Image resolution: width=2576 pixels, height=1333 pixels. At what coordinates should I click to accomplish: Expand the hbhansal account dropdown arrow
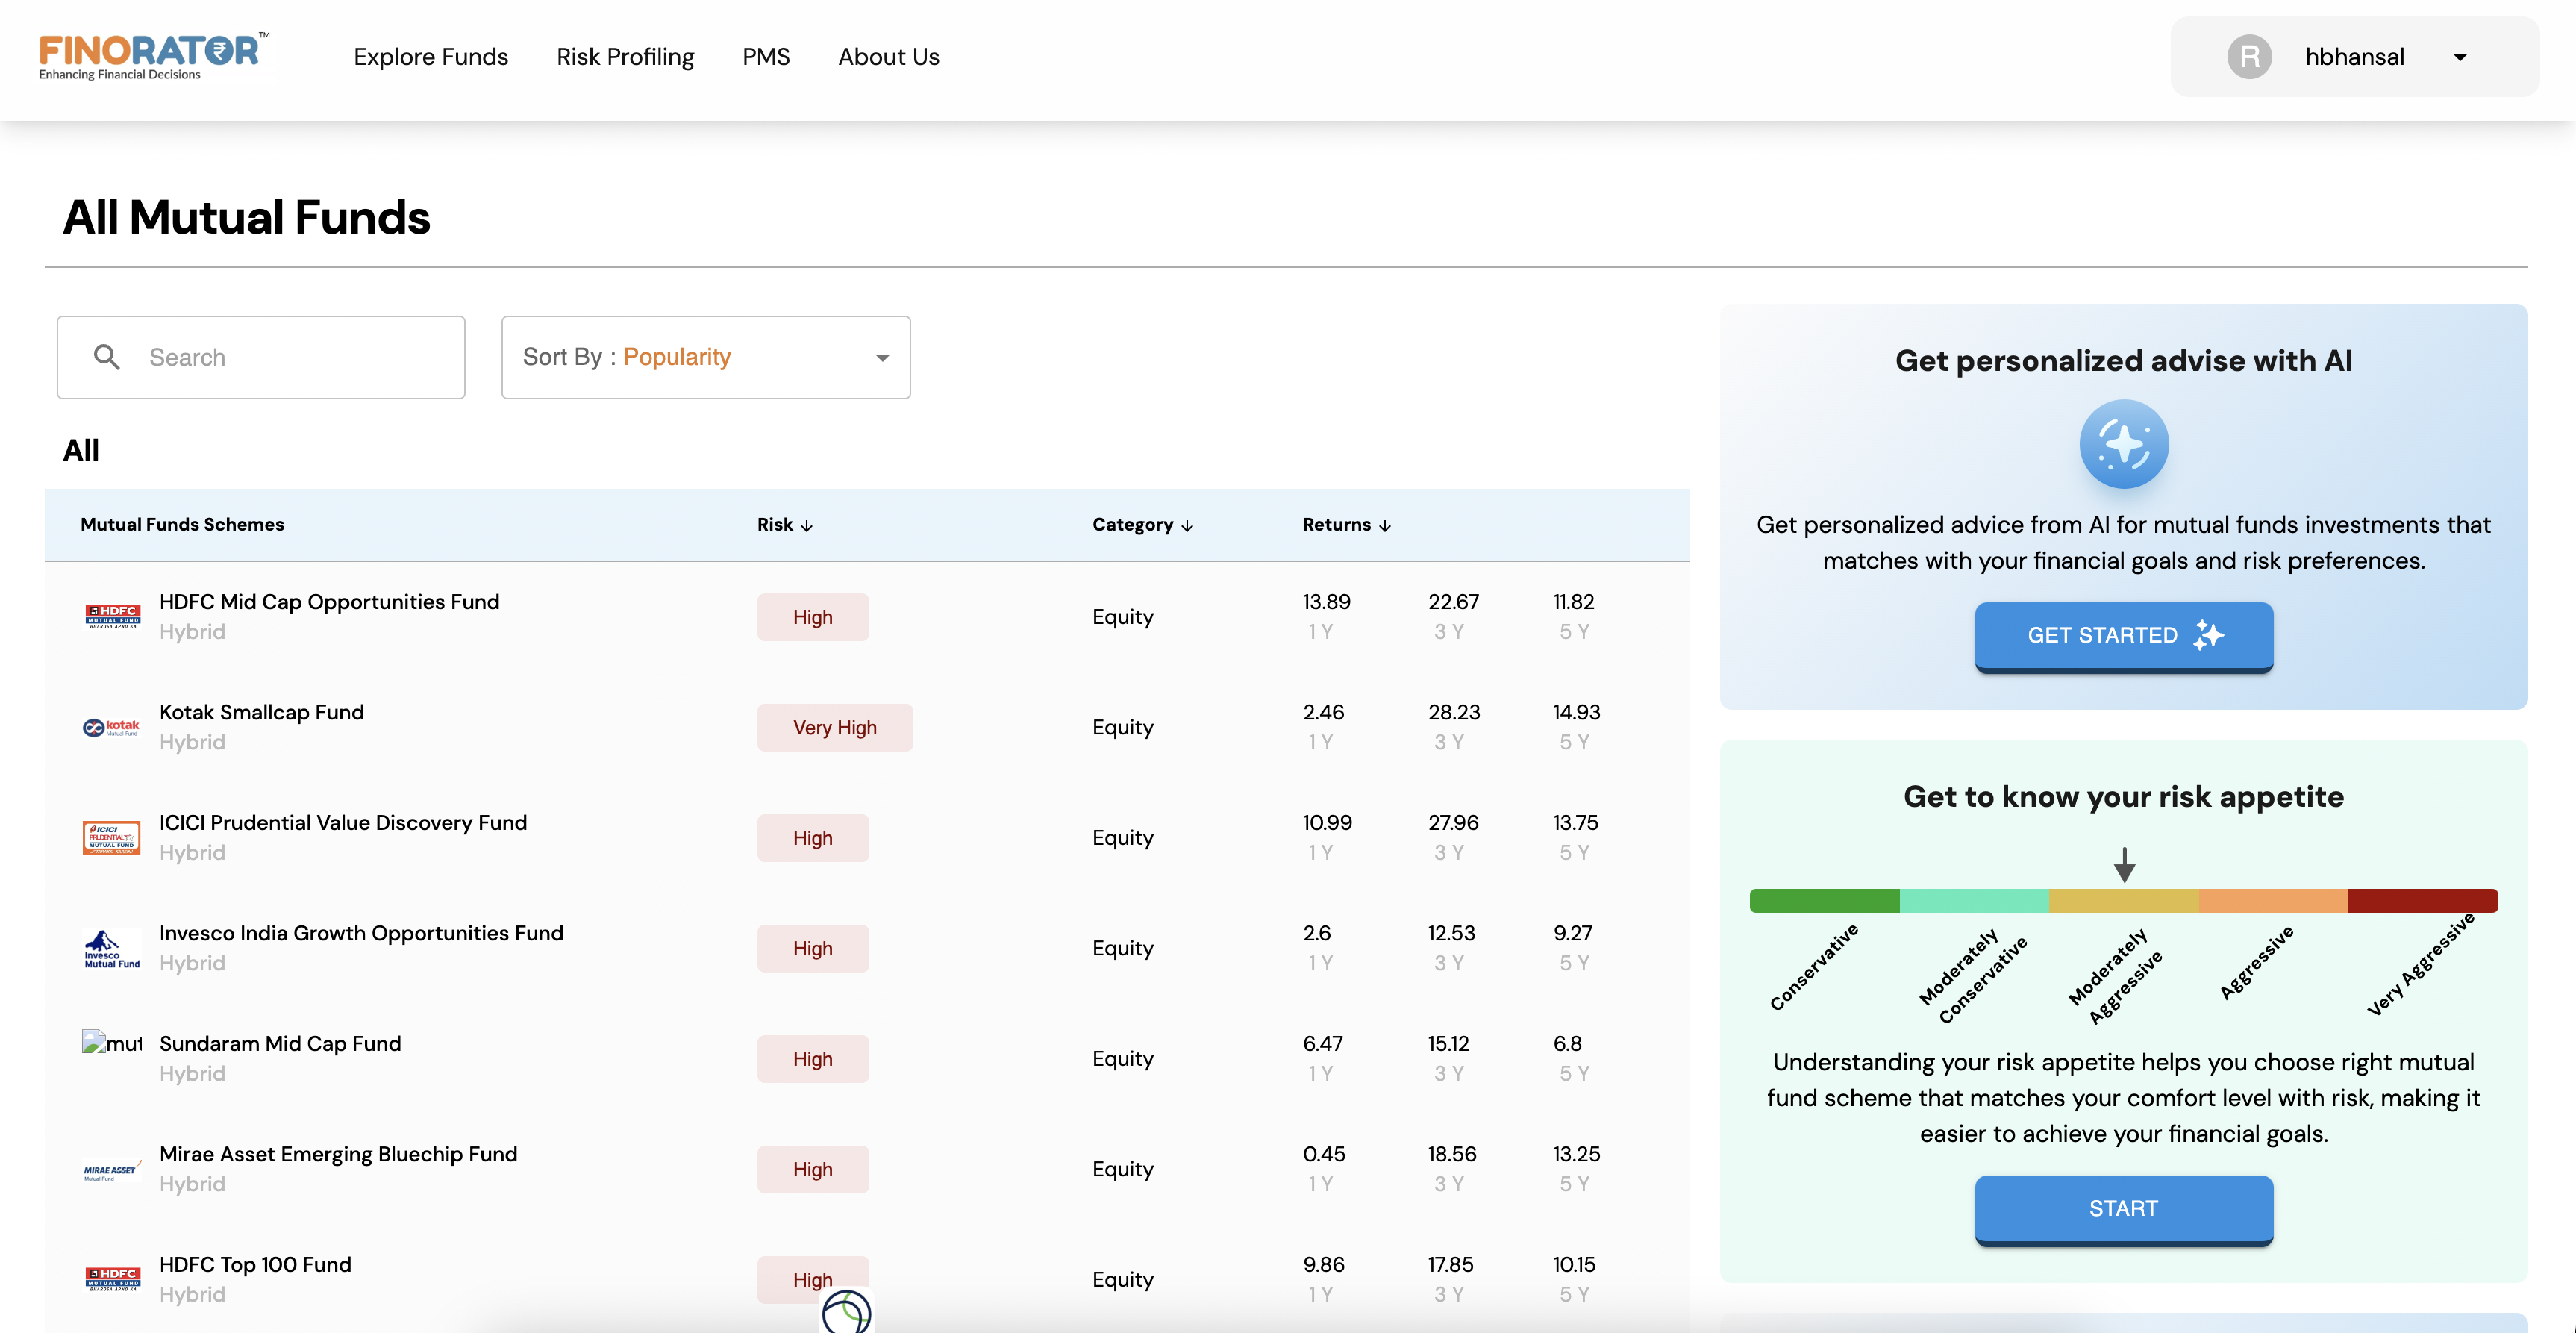tap(2460, 57)
